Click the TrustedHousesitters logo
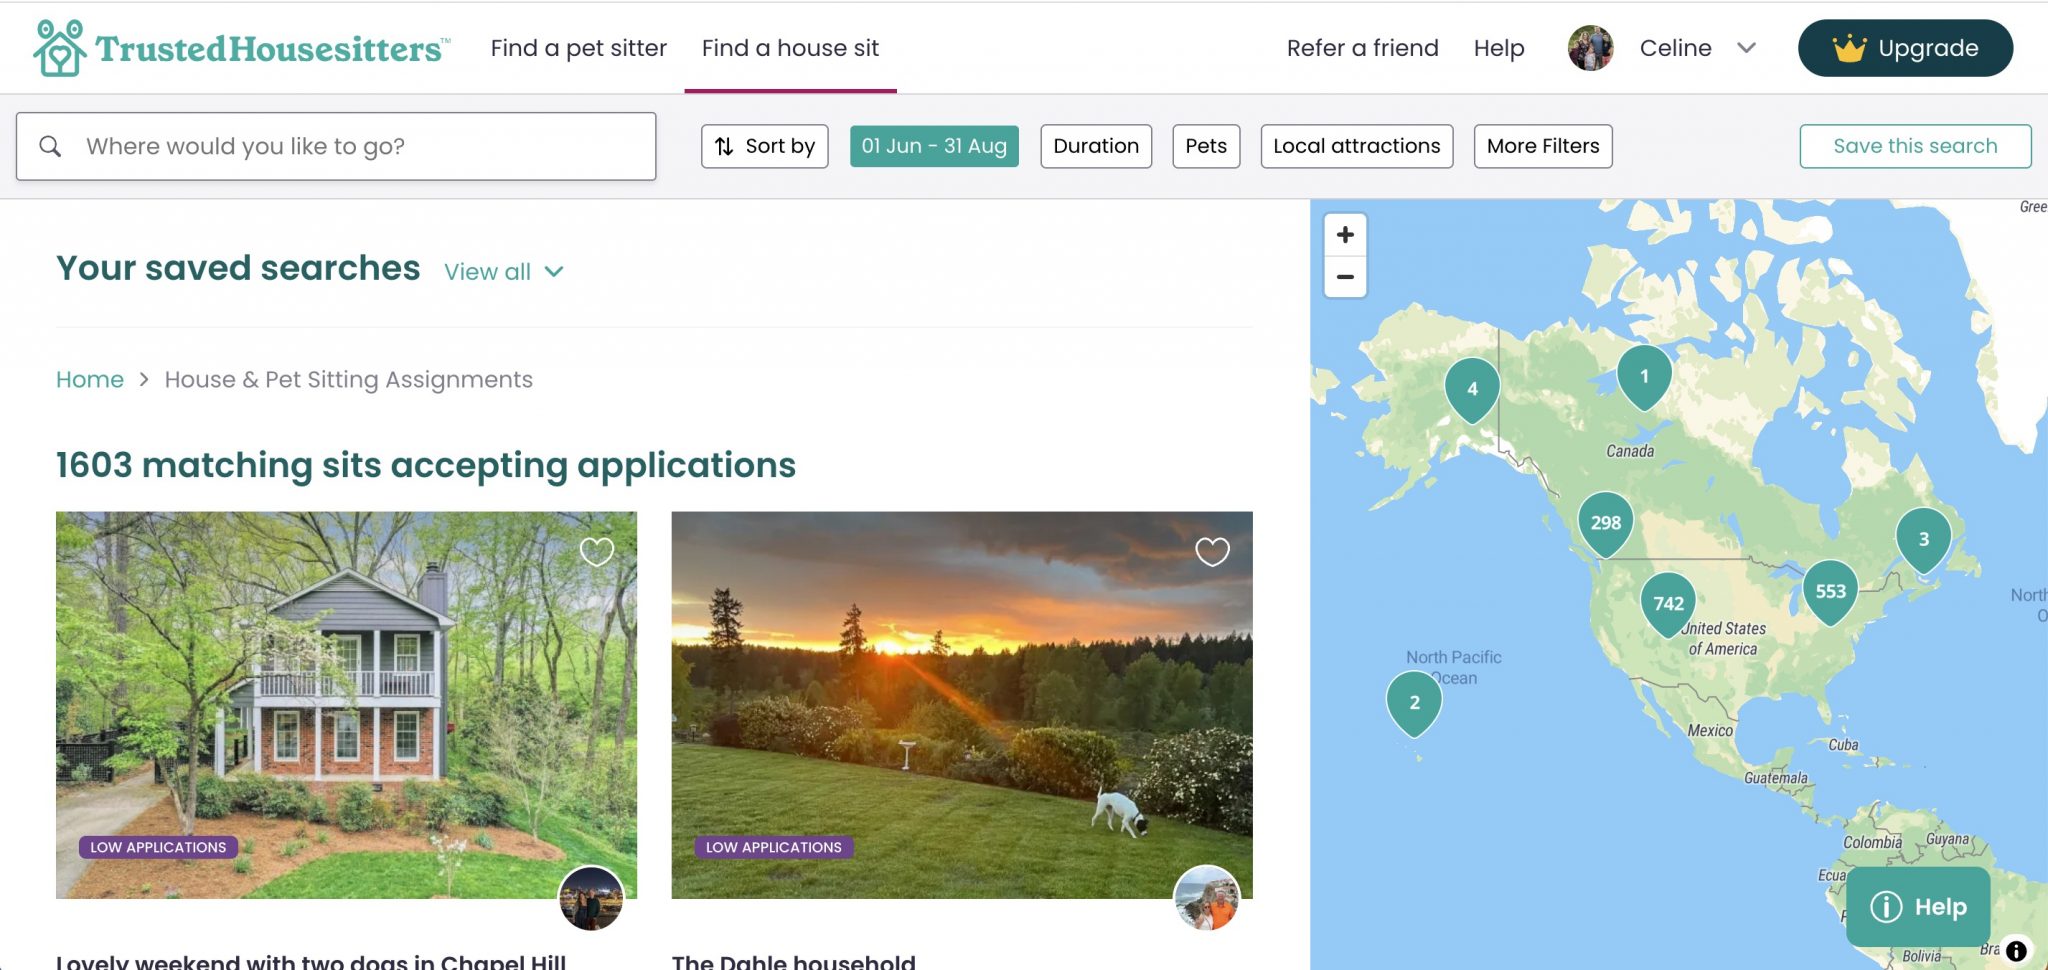 241,47
